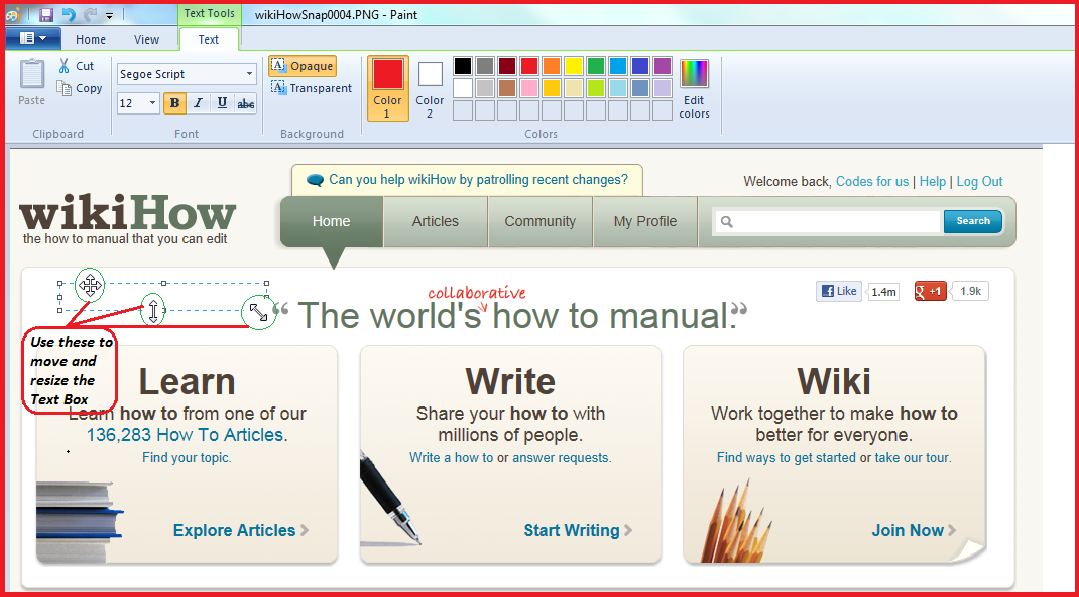Viewport: 1079px width, 597px height.
Task: Pick the lime green swatch in the second row
Action: (595, 88)
